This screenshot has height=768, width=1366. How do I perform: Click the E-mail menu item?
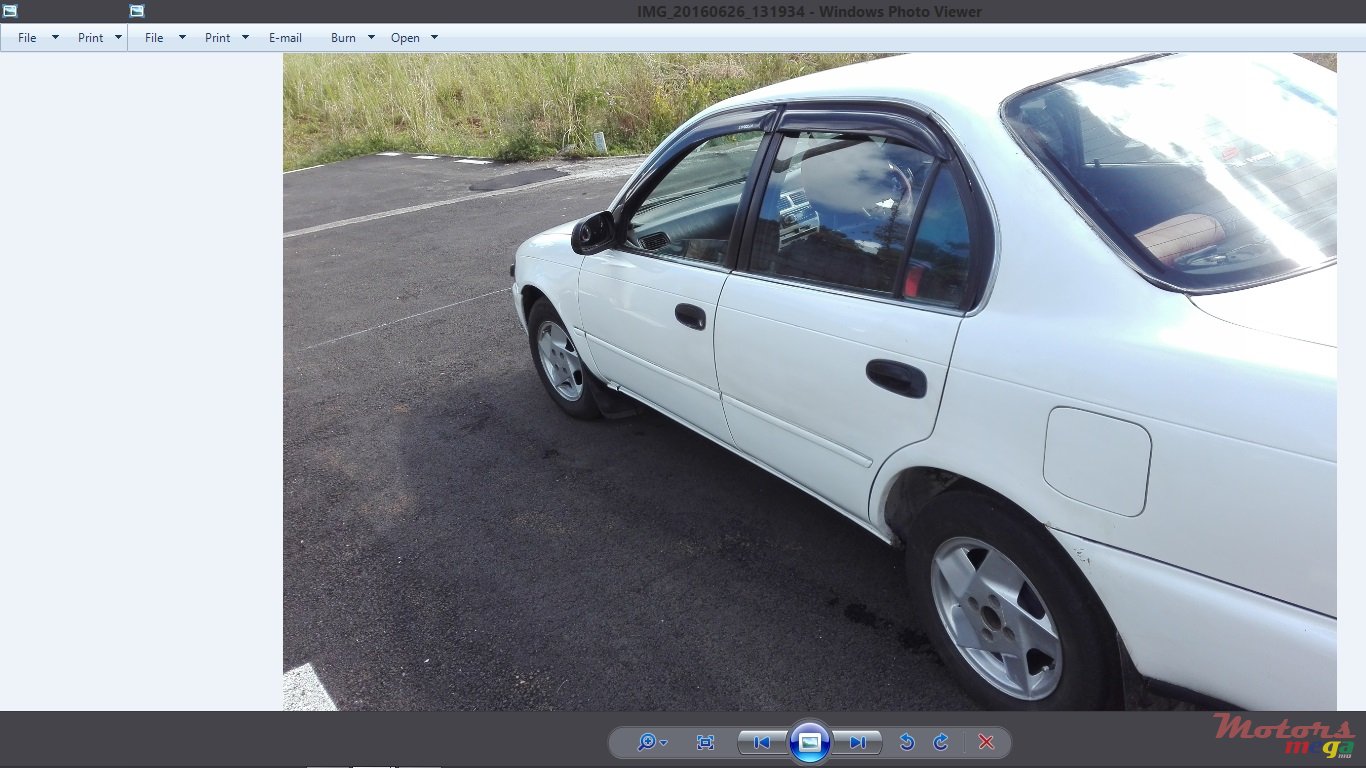(286, 37)
